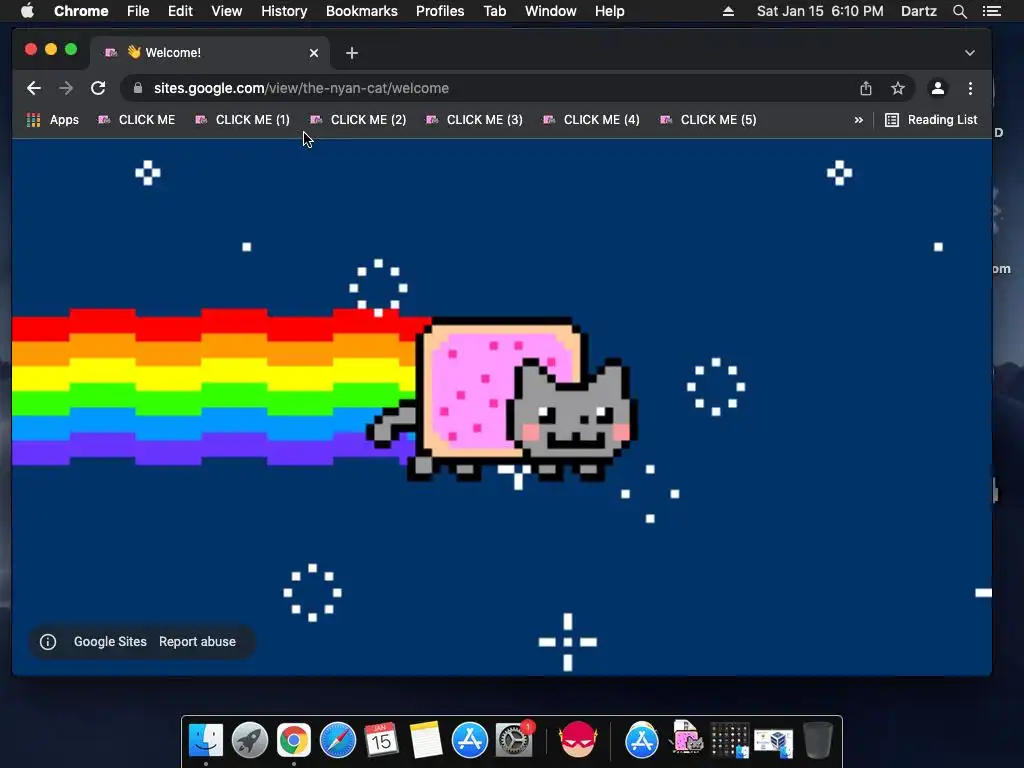Click the Nyan Cat image

[502, 400]
